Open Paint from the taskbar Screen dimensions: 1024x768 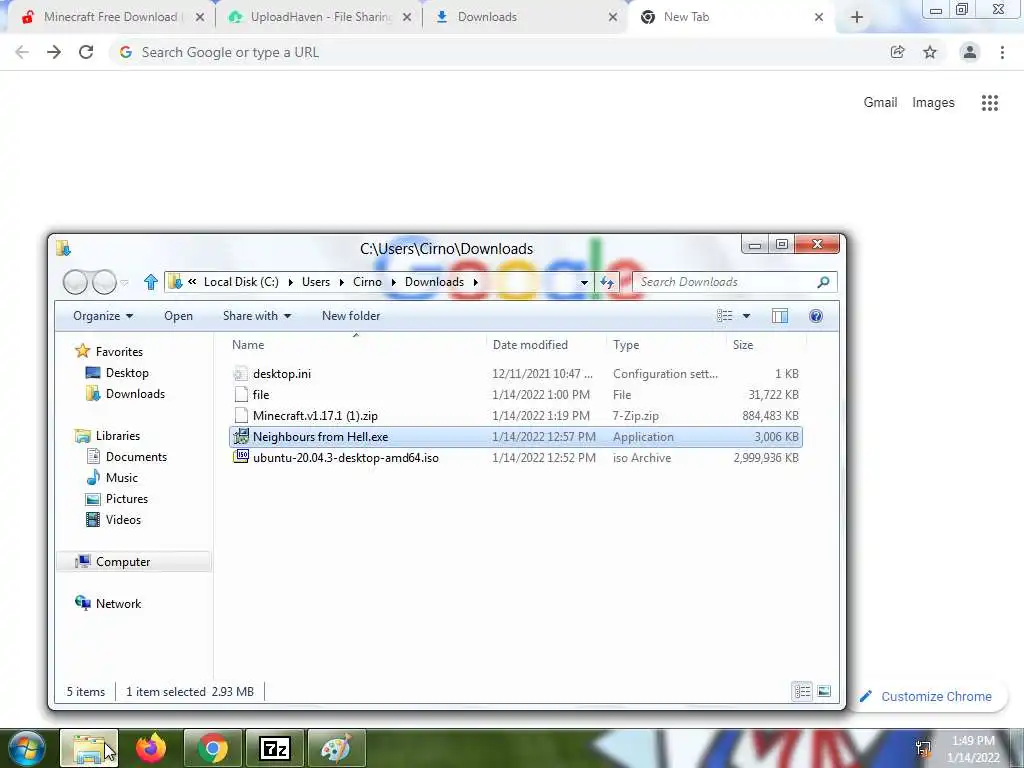[x=336, y=748]
